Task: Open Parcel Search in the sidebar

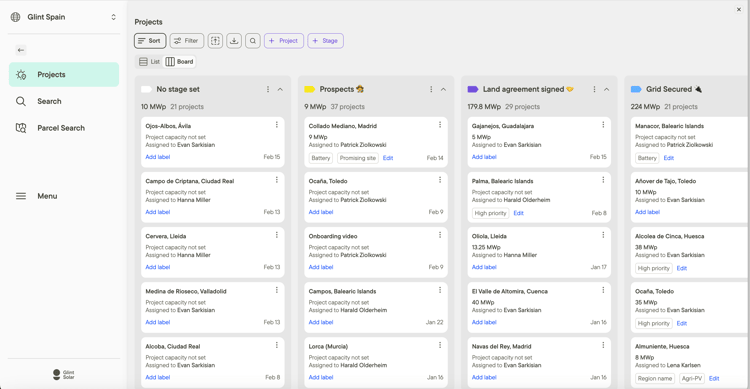Action: [64, 128]
